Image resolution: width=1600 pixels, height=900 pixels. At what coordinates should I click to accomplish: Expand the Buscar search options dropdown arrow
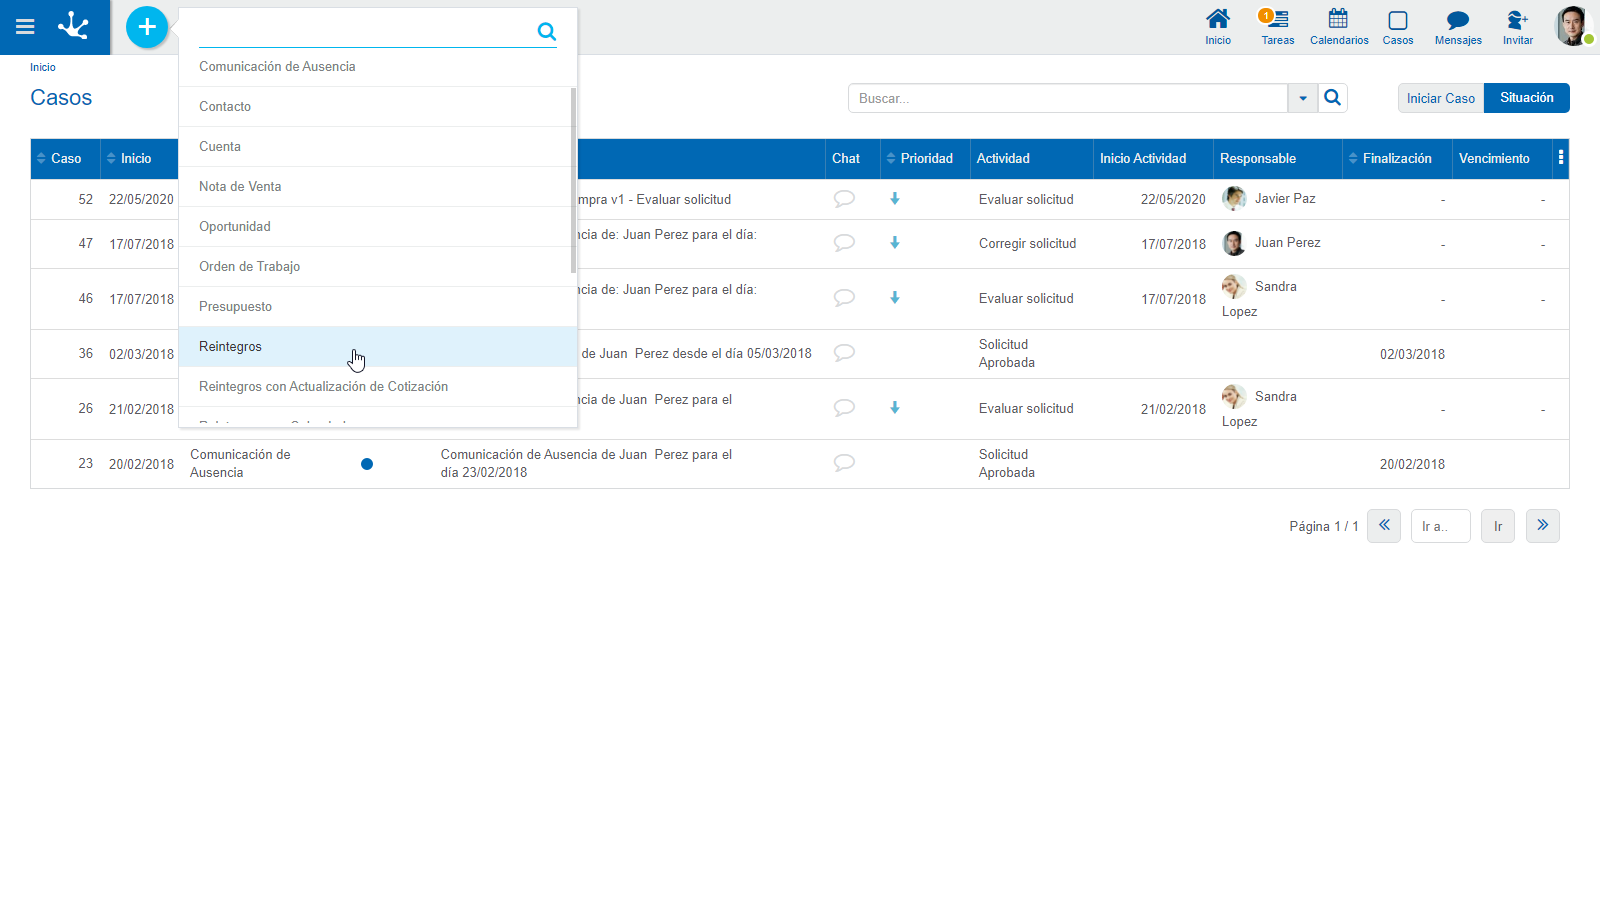click(1302, 98)
